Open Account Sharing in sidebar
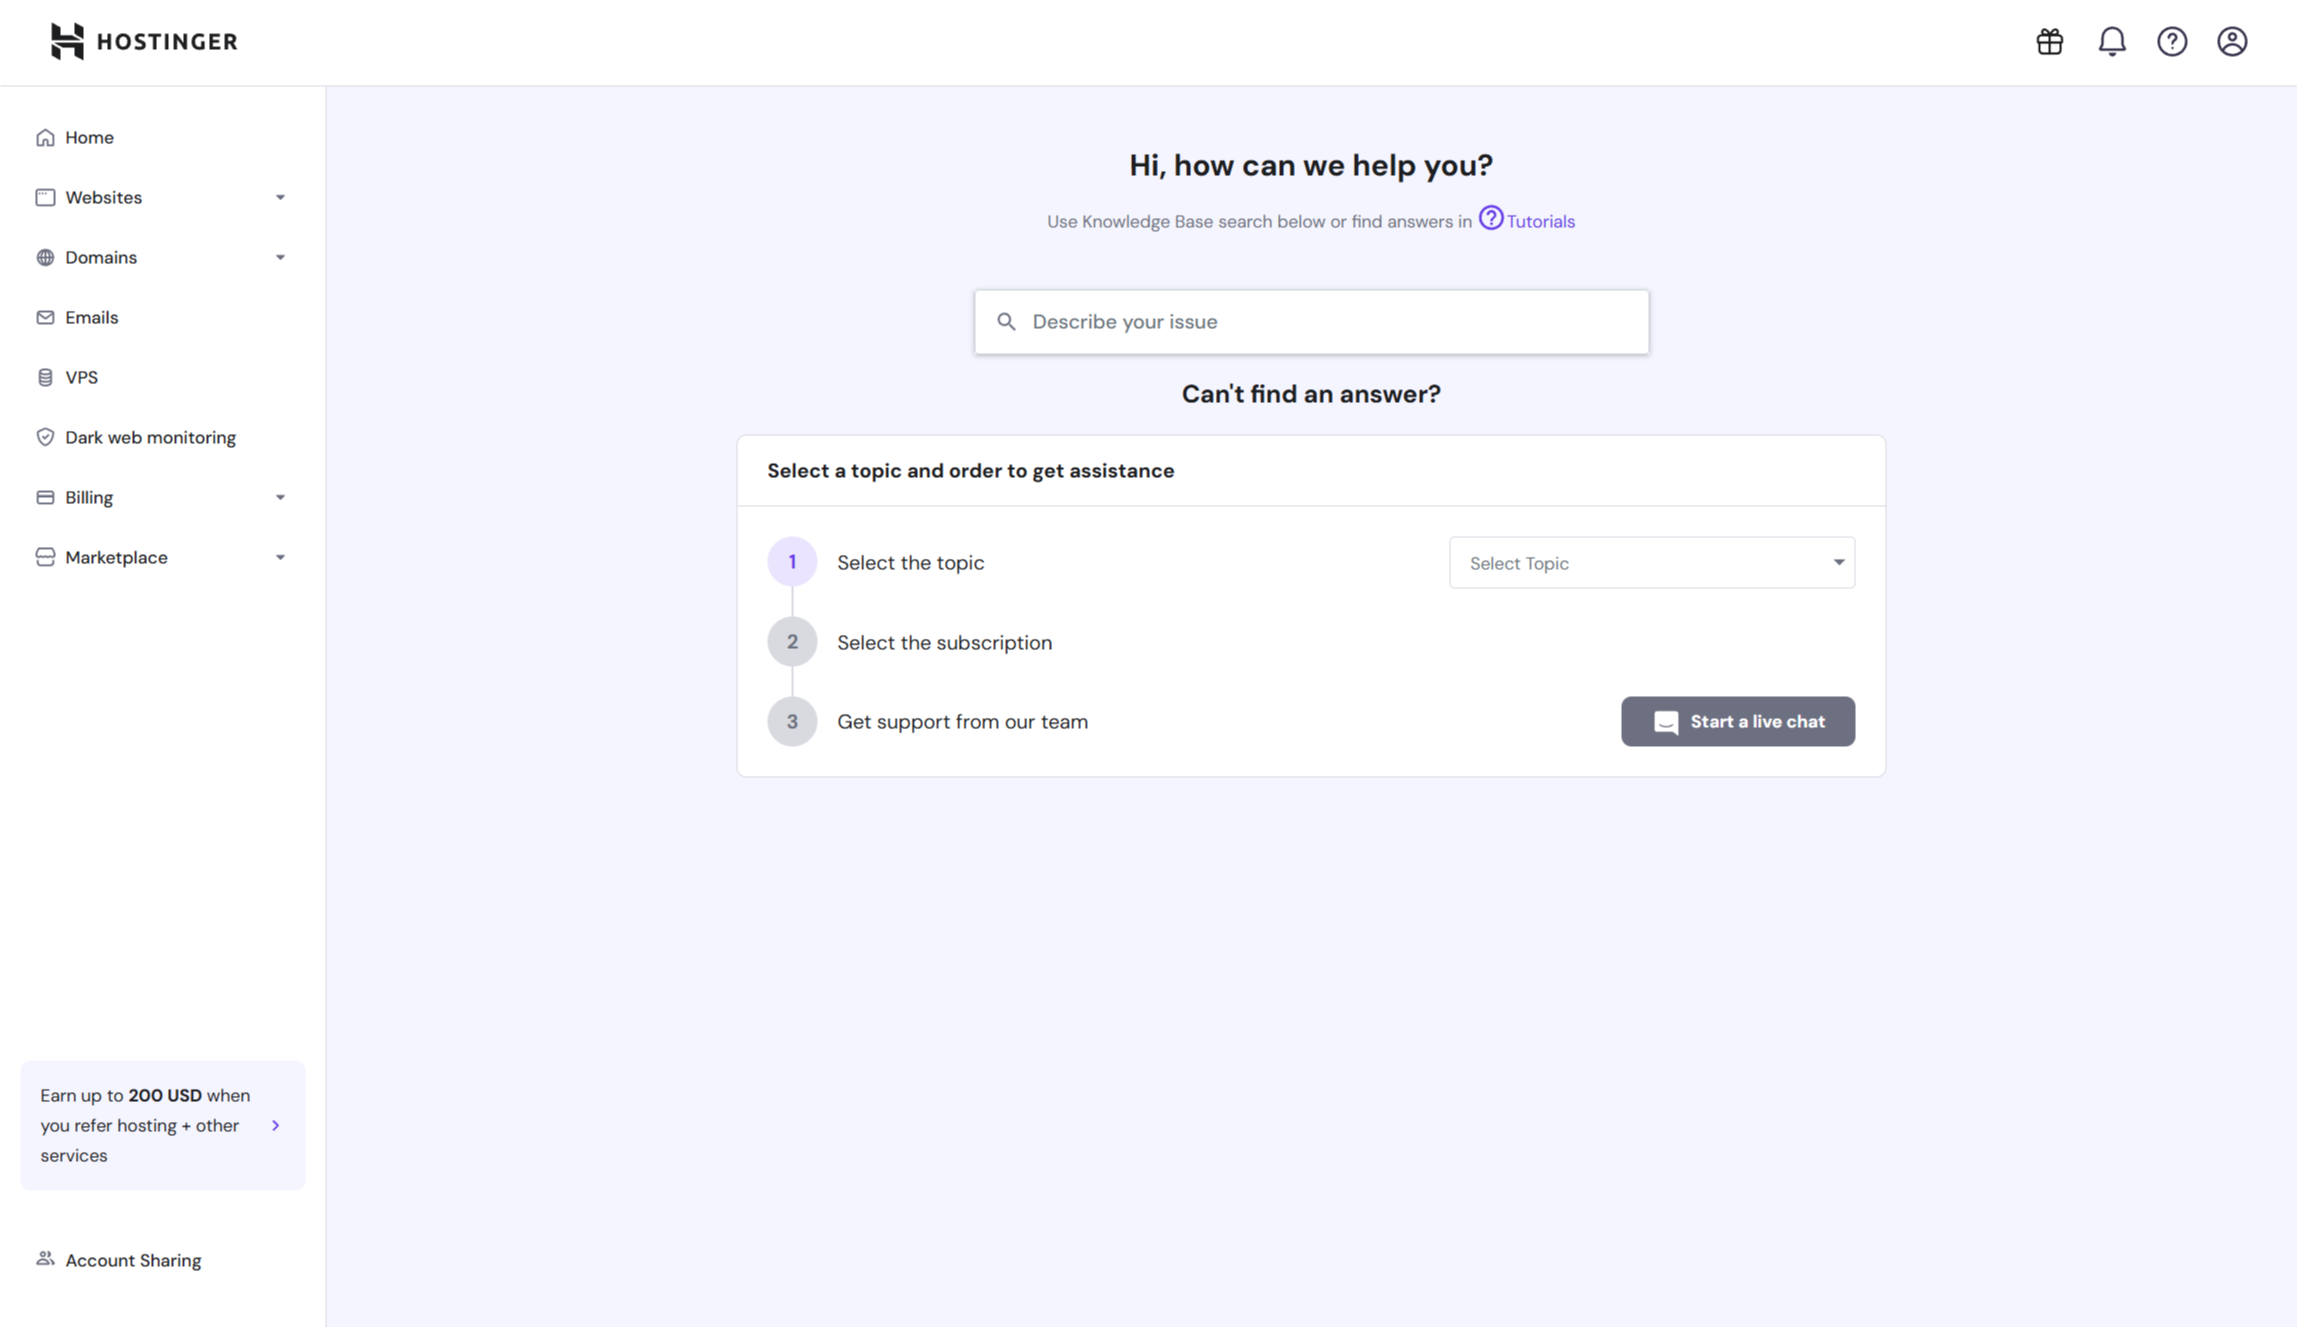This screenshot has width=2297, height=1327. coord(132,1260)
